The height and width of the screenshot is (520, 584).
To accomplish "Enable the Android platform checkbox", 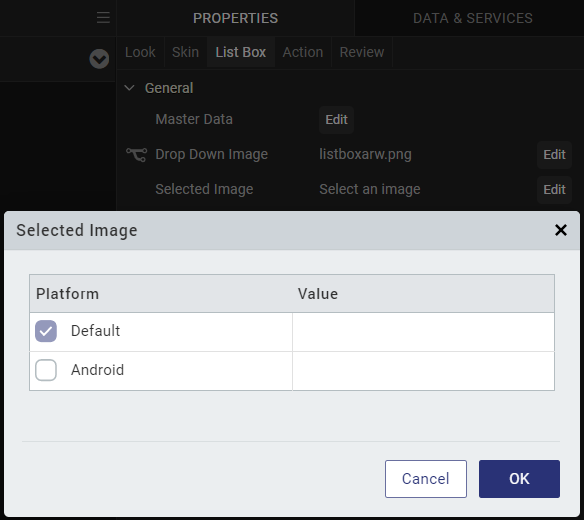I will [x=46, y=370].
